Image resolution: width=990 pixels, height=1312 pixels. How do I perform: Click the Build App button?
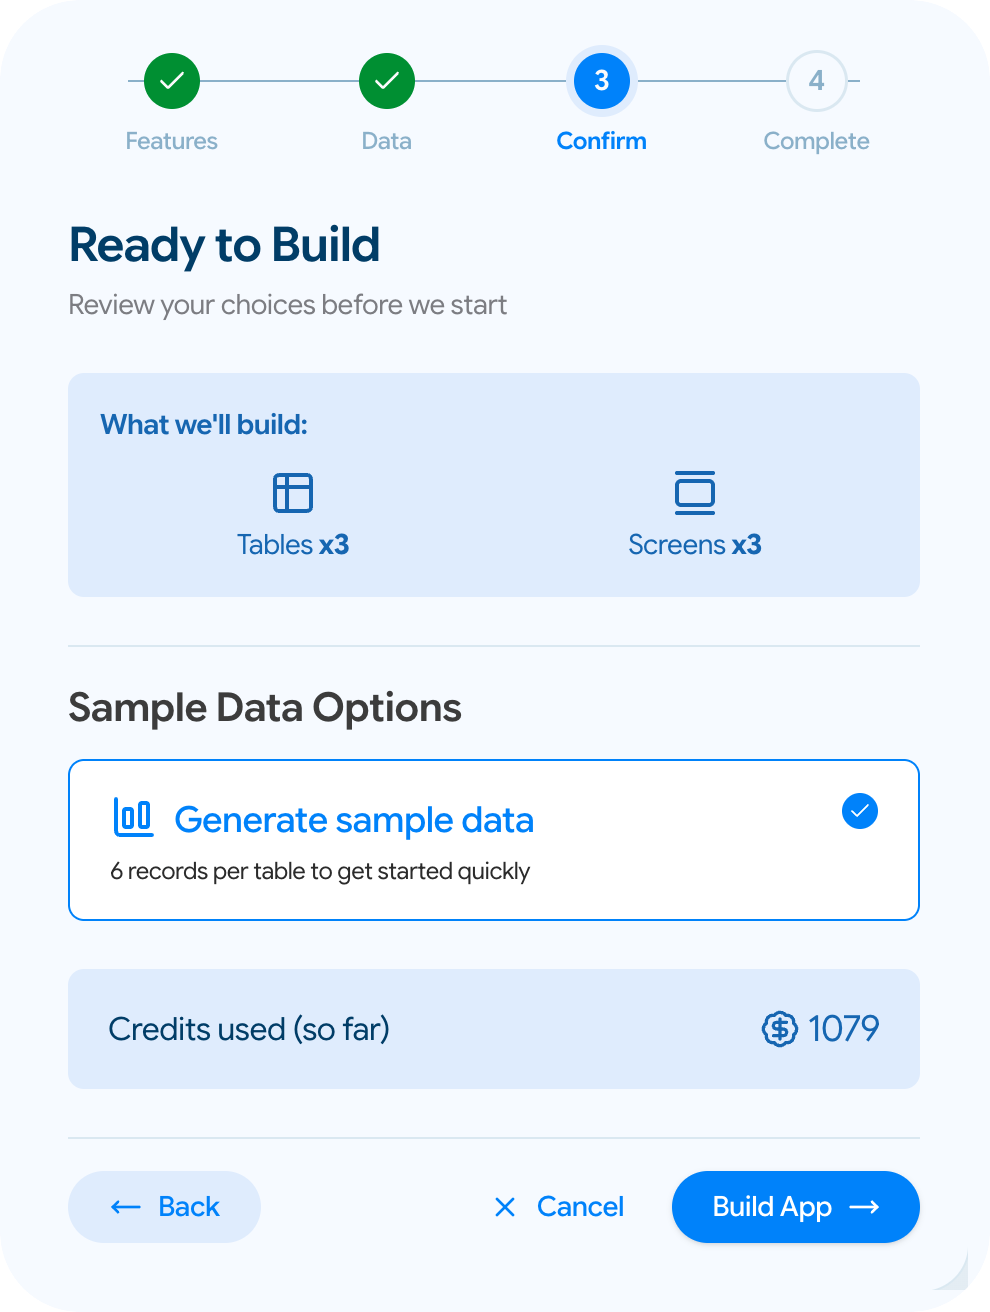[x=796, y=1207]
